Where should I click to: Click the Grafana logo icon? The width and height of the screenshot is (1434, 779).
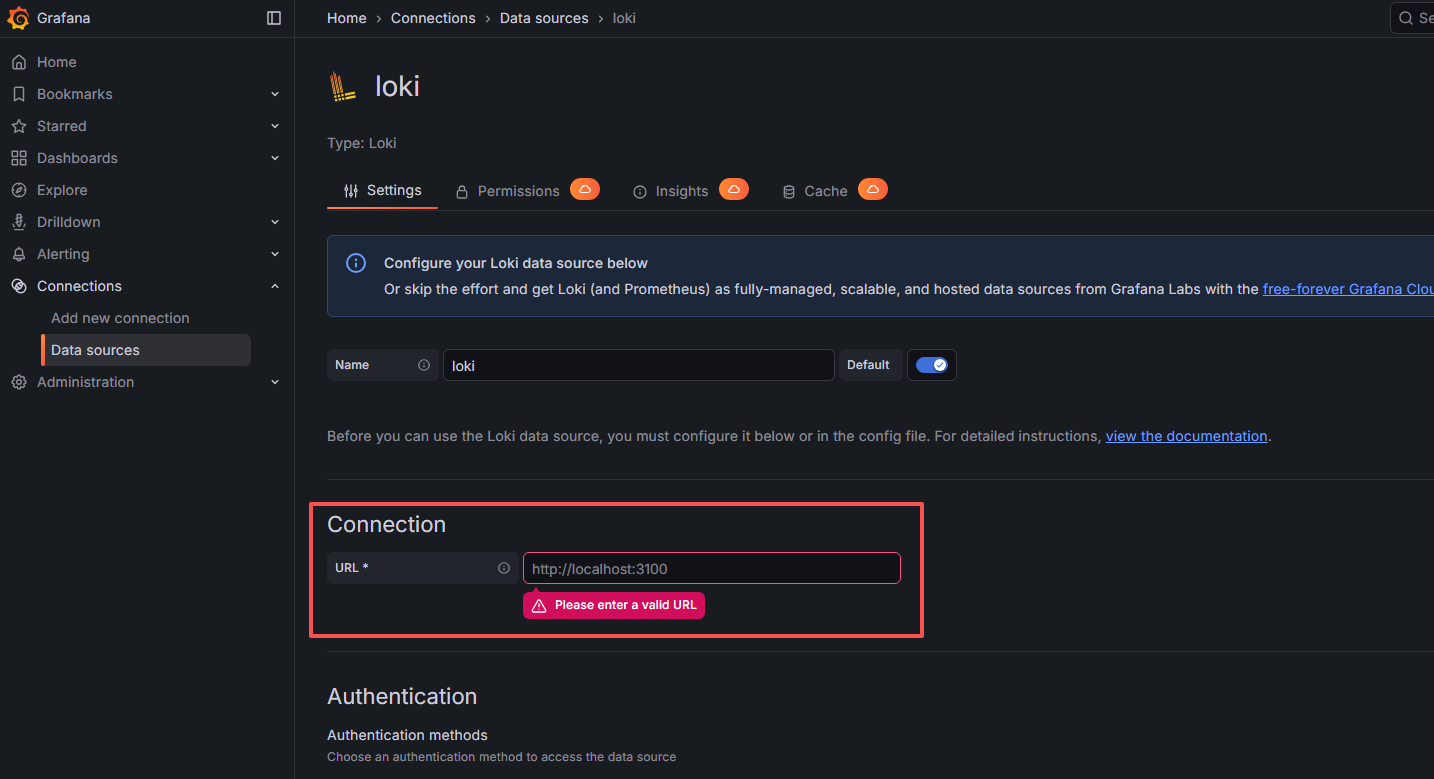coord(18,18)
